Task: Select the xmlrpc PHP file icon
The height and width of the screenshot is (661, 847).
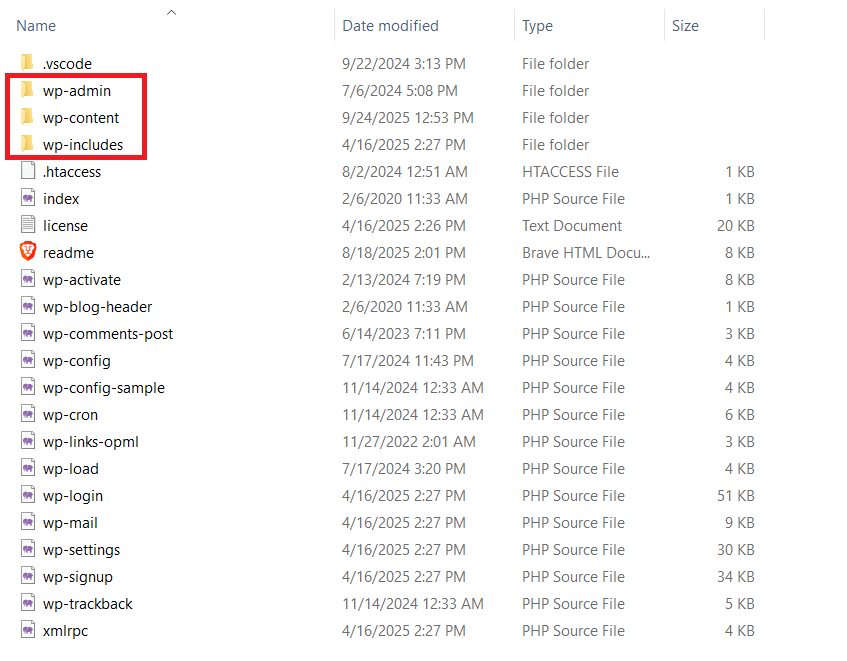Action: coord(27,631)
